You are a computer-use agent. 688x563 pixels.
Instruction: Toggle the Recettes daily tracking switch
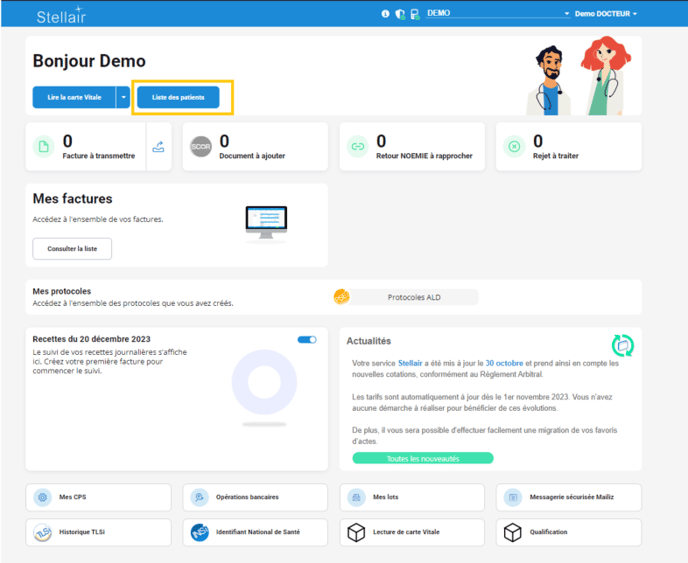pyautogui.click(x=307, y=340)
